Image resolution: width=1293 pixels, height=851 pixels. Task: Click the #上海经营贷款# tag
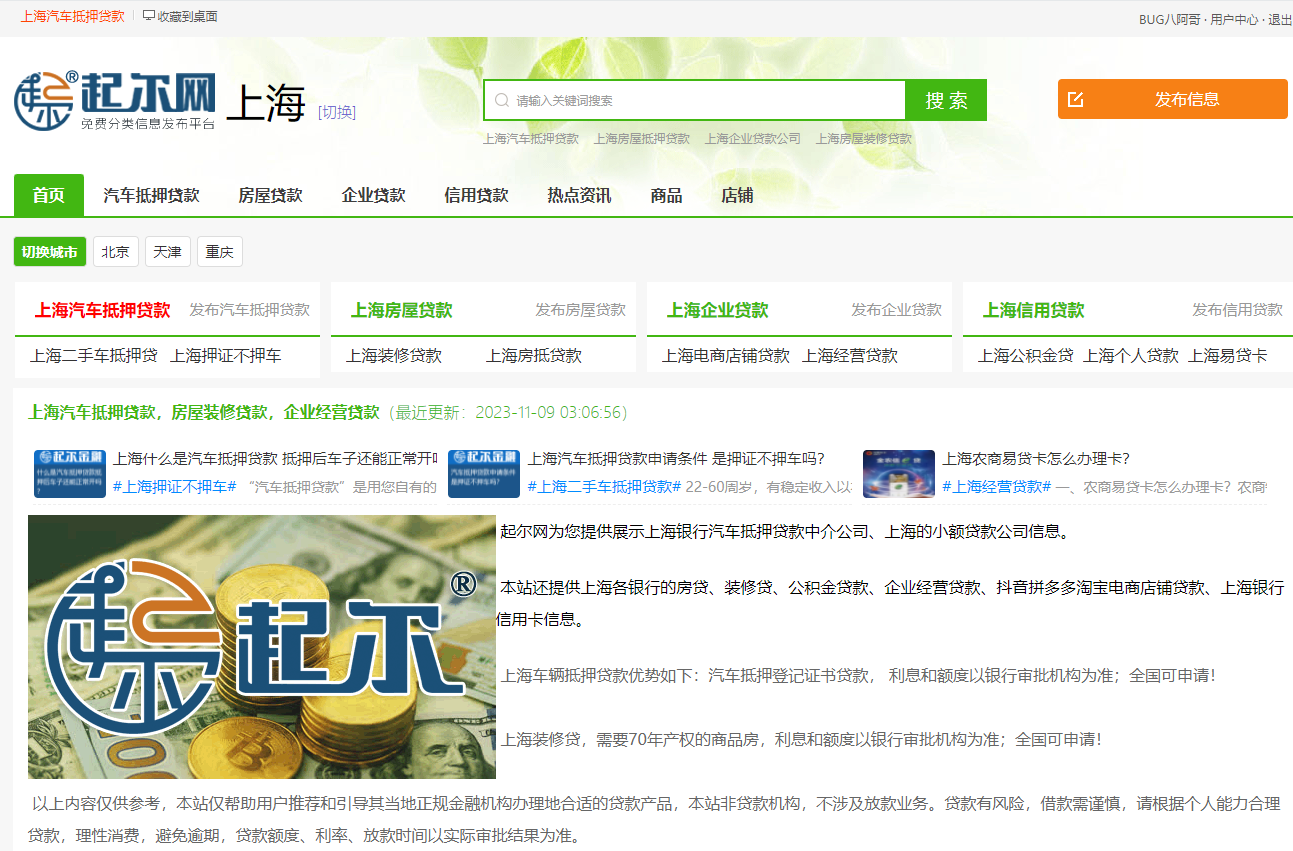click(x=996, y=487)
